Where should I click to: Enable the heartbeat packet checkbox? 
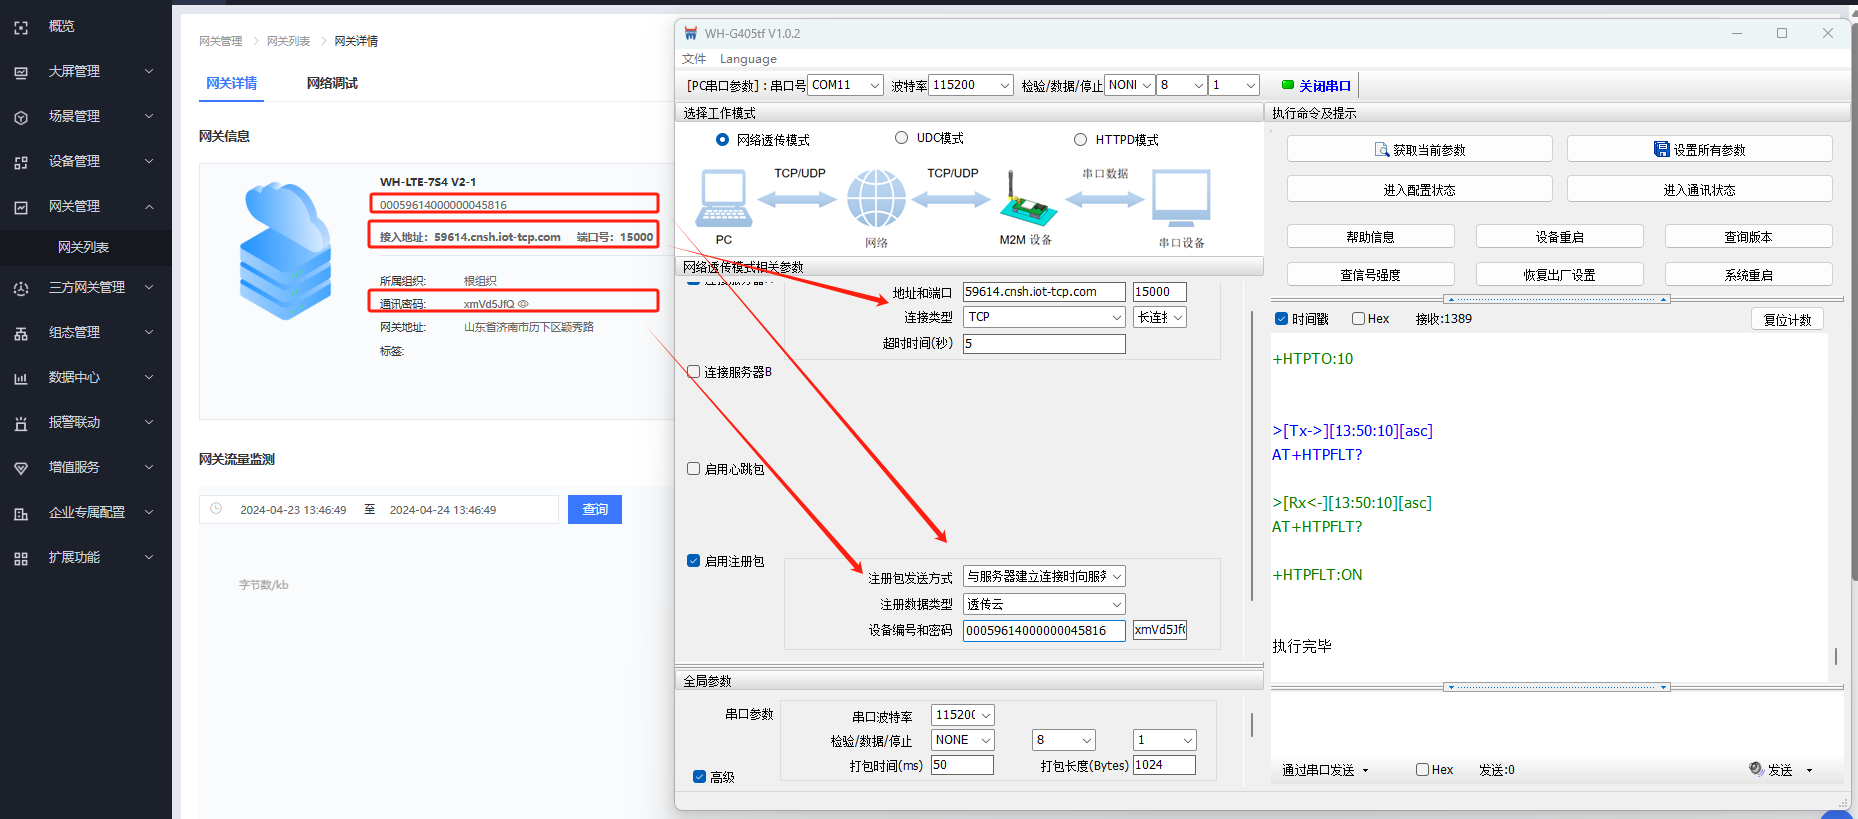click(x=693, y=469)
